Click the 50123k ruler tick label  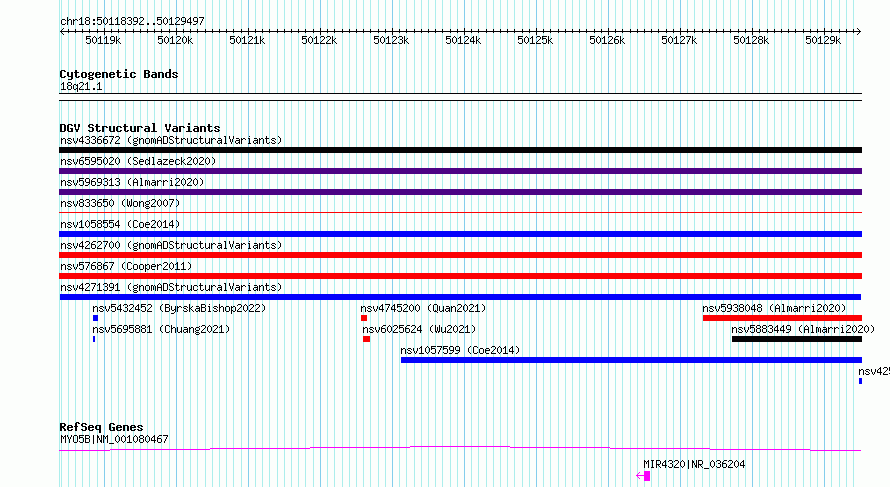coord(391,40)
